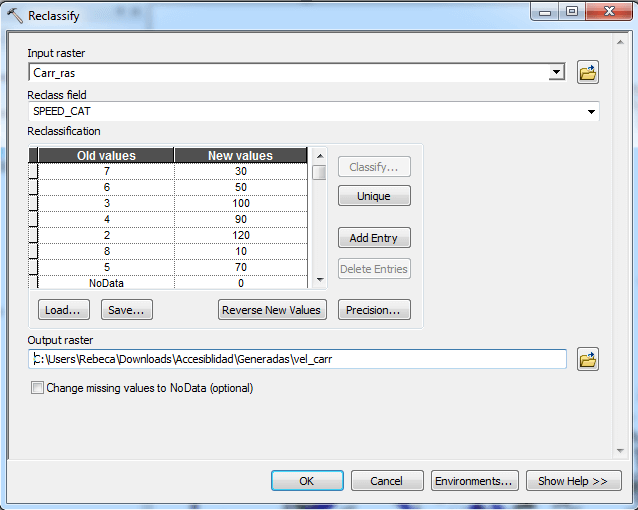Click the Load button
Screen dimensions: 638x510
(x=64, y=310)
